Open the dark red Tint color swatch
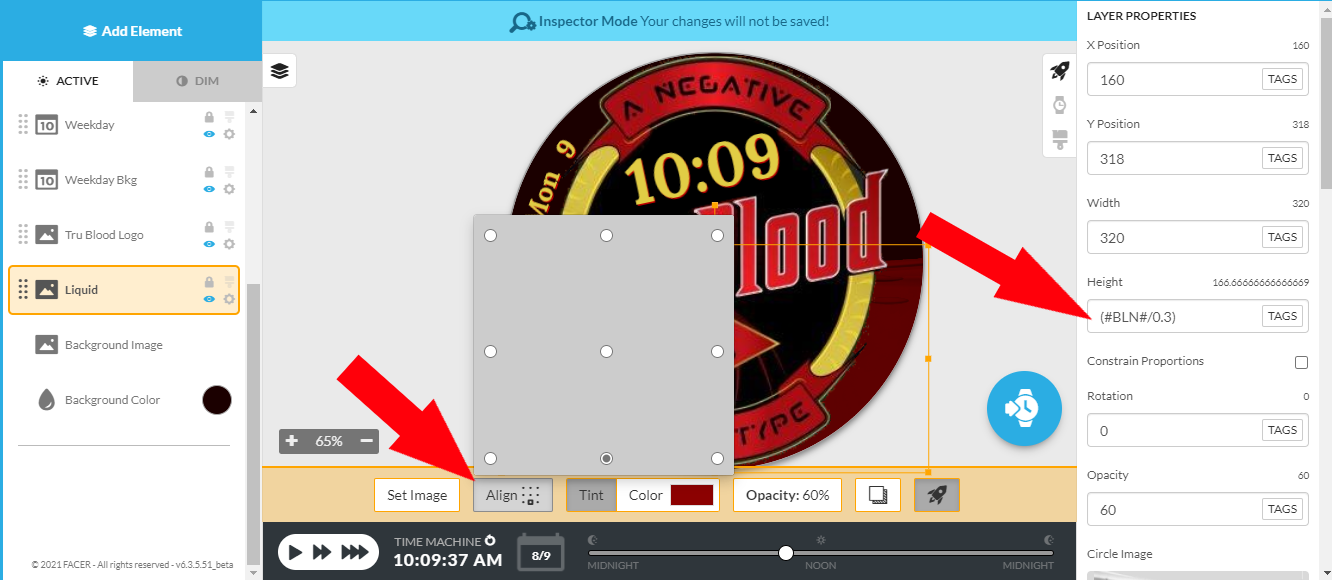This screenshot has width=1332, height=580. click(x=692, y=495)
